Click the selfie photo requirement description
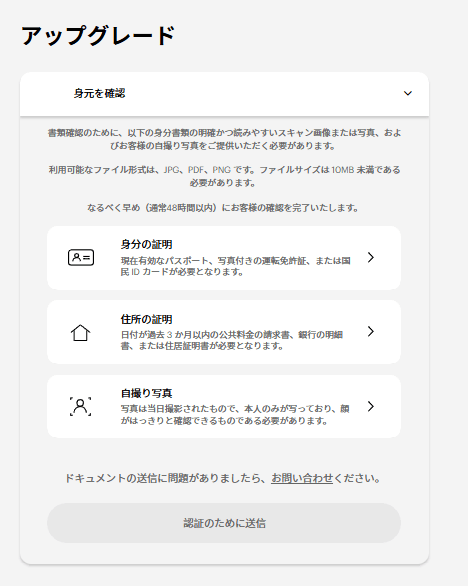This screenshot has width=468, height=586. [235, 414]
